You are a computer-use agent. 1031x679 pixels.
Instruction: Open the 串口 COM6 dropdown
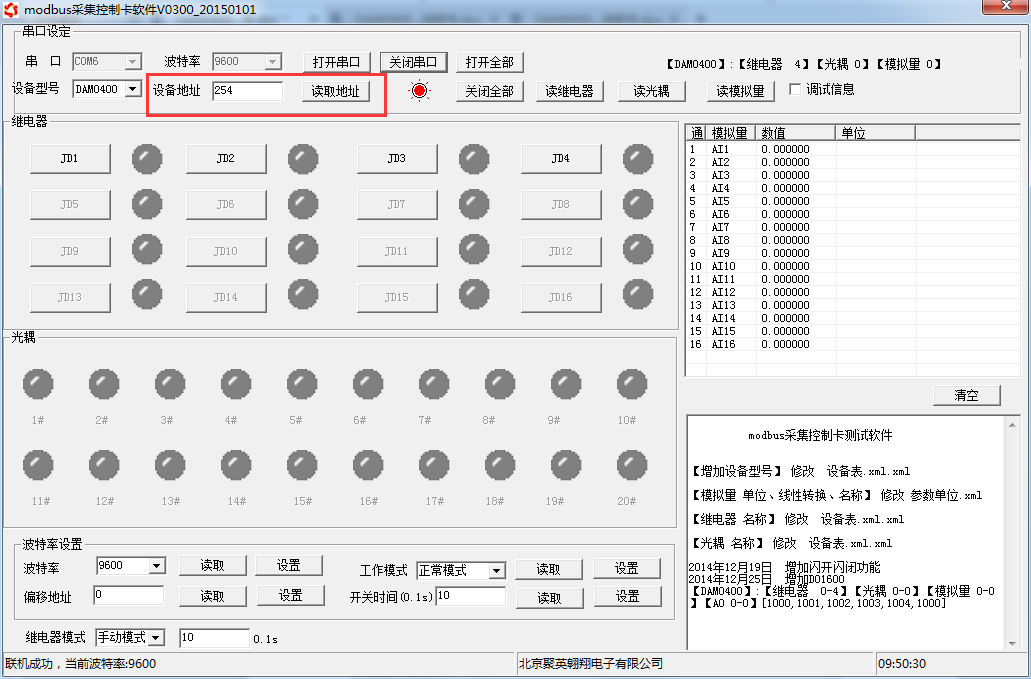point(133,62)
